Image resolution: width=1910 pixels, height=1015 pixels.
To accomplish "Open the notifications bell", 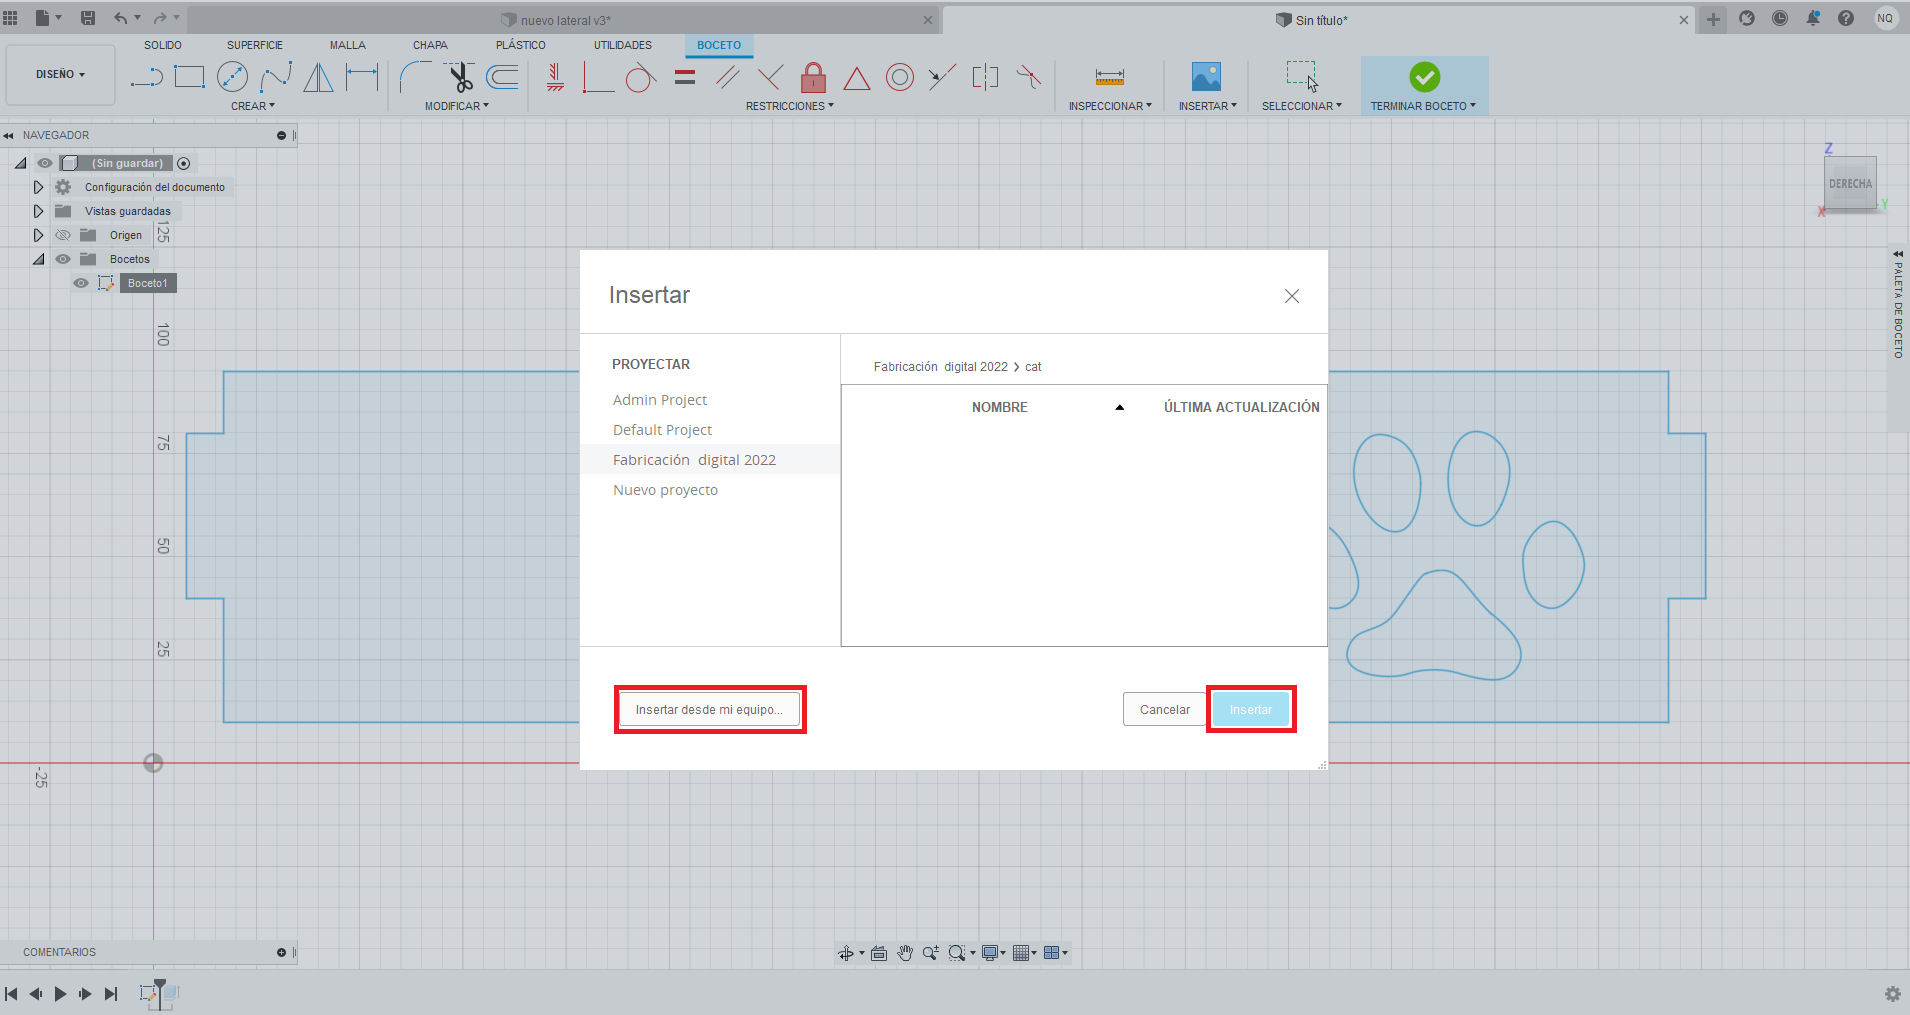I will click(x=1813, y=18).
